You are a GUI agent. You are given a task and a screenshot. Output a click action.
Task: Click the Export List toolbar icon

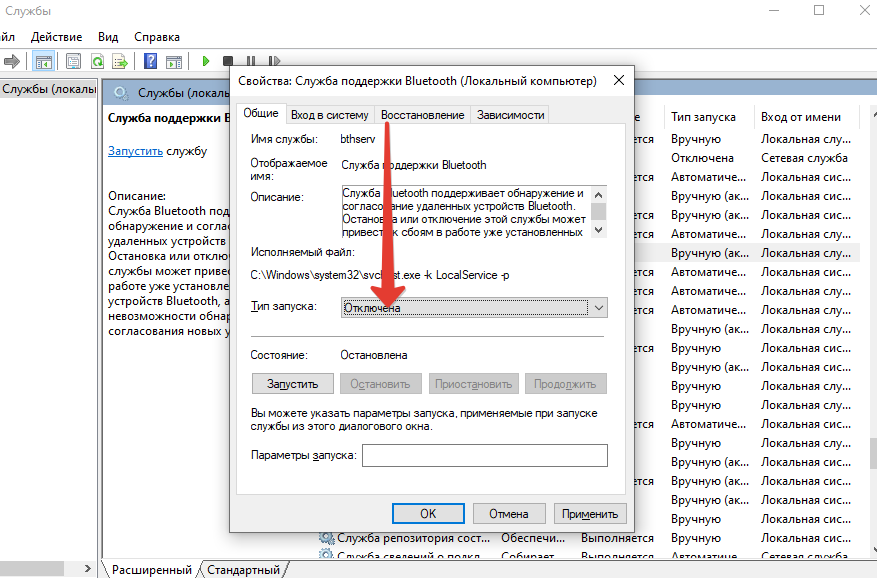(x=120, y=60)
